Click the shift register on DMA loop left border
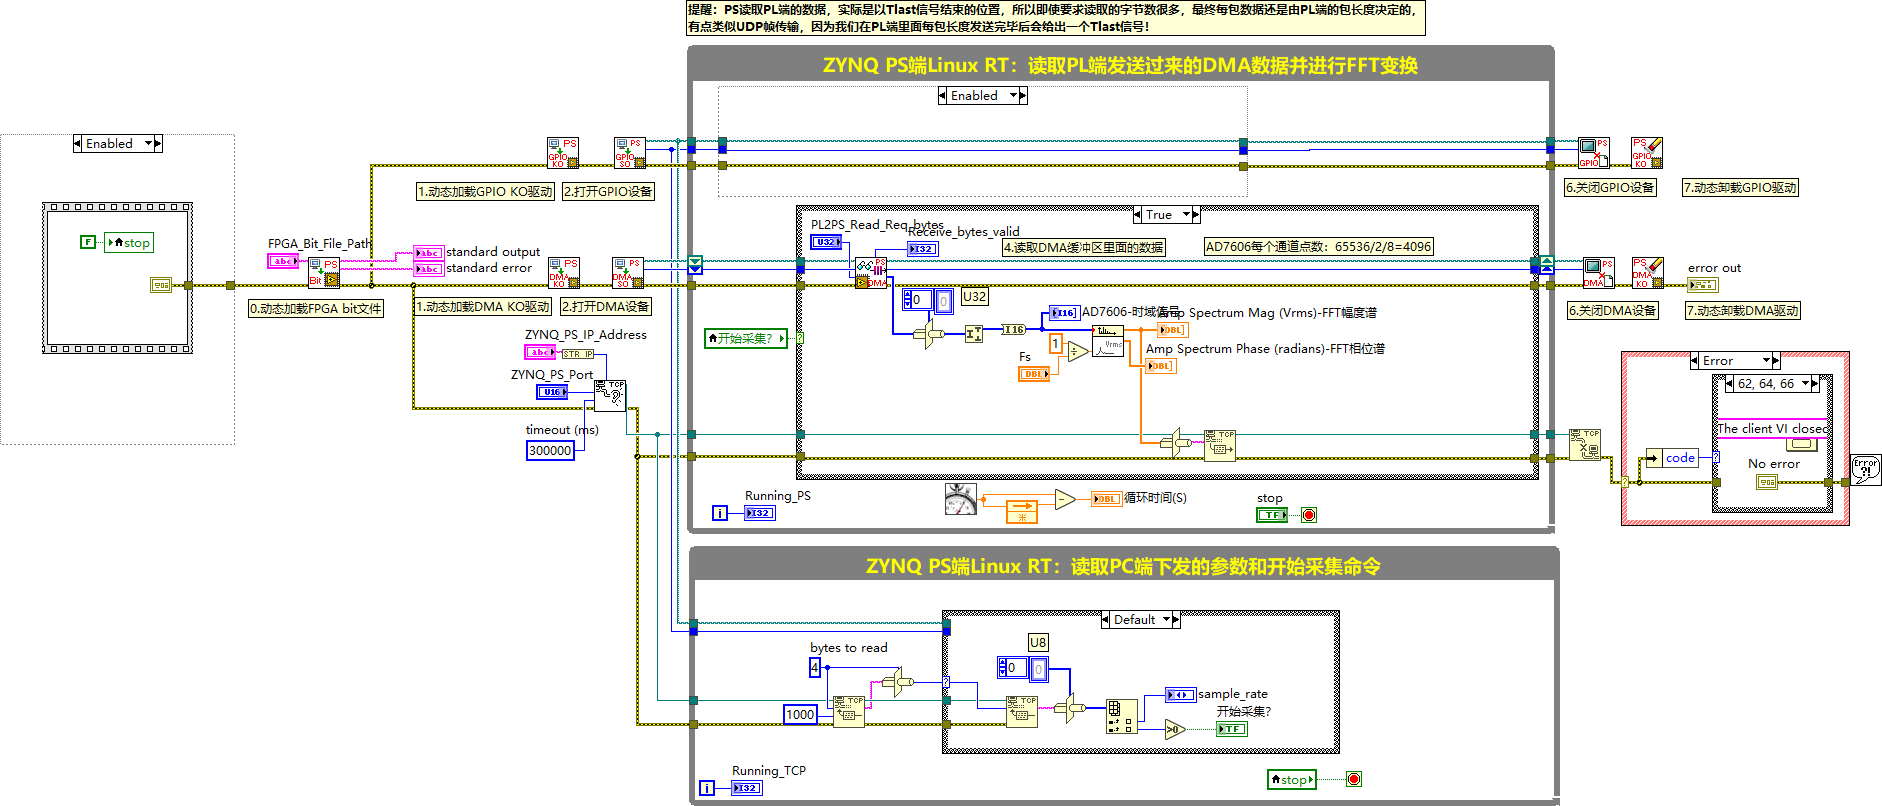This screenshot has height=806, width=1882. [695, 265]
